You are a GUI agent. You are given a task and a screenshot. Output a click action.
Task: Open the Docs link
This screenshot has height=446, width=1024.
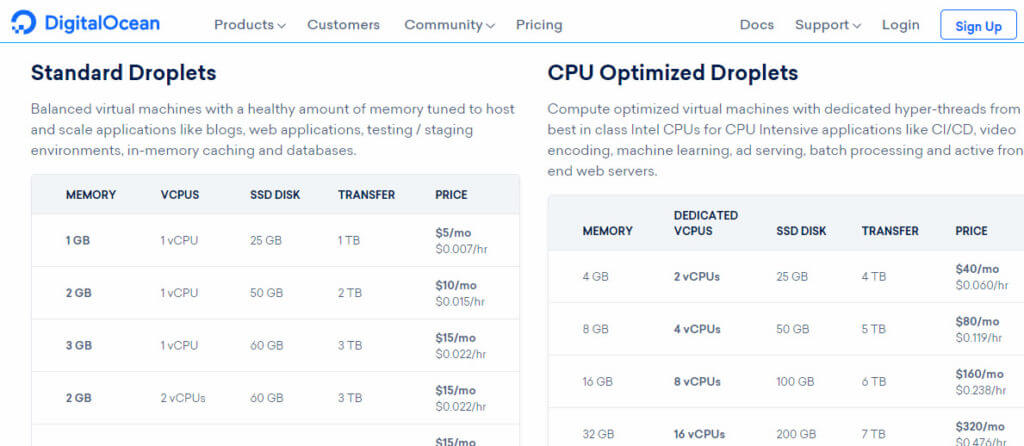[756, 25]
